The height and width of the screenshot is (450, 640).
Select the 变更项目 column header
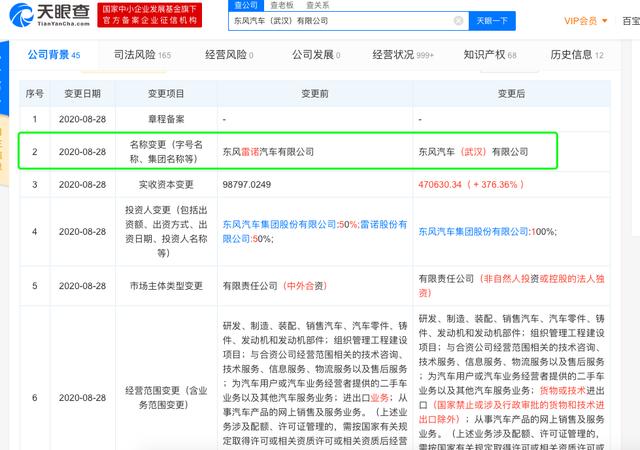click(x=166, y=94)
